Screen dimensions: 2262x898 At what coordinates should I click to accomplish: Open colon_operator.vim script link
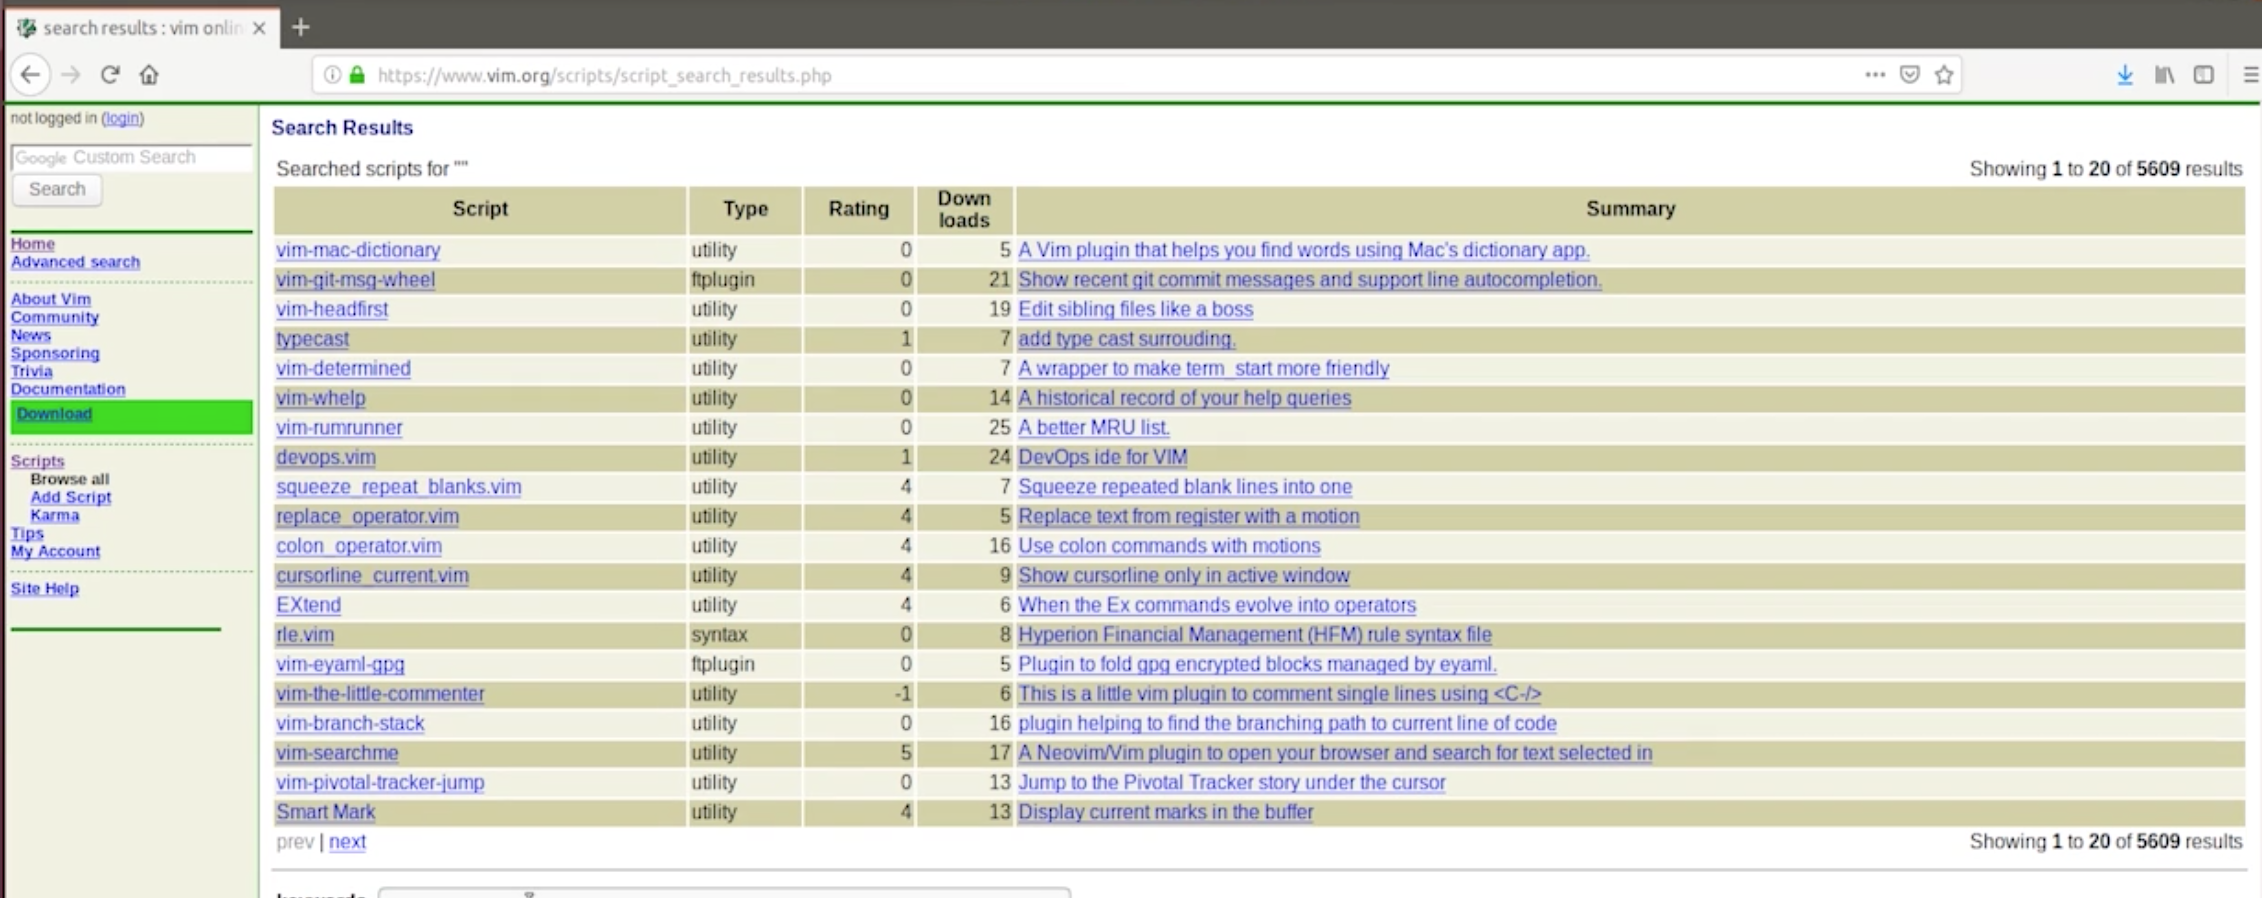pyautogui.click(x=359, y=546)
